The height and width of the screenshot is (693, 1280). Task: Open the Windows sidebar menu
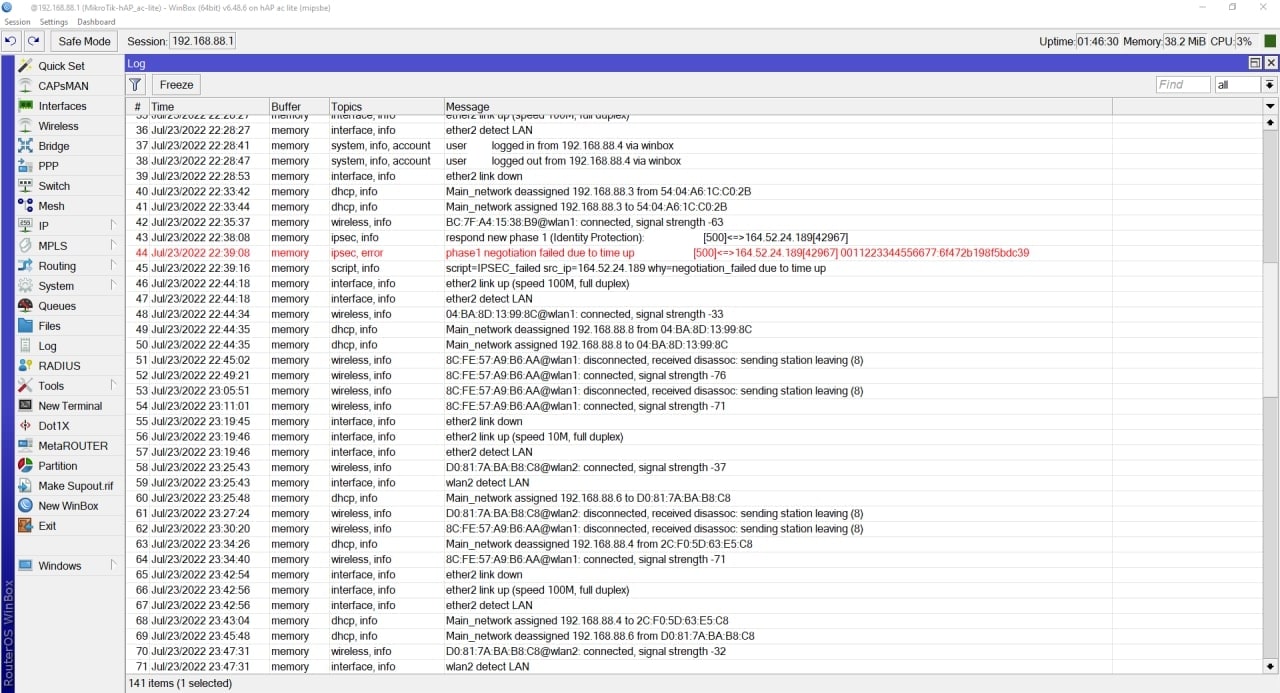[59, 566]
